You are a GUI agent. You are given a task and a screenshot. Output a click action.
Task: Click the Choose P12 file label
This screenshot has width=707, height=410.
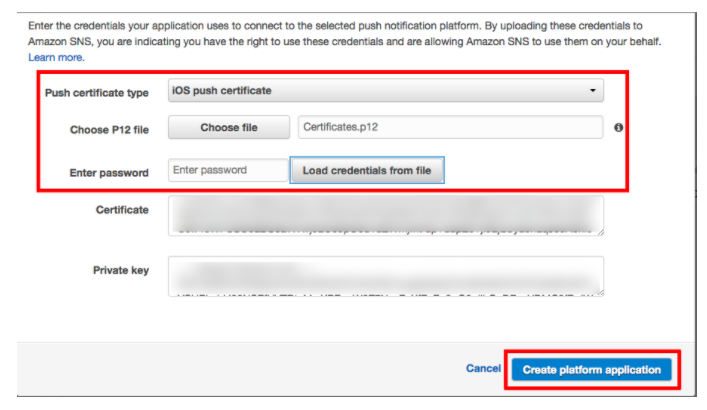[109, 129]
